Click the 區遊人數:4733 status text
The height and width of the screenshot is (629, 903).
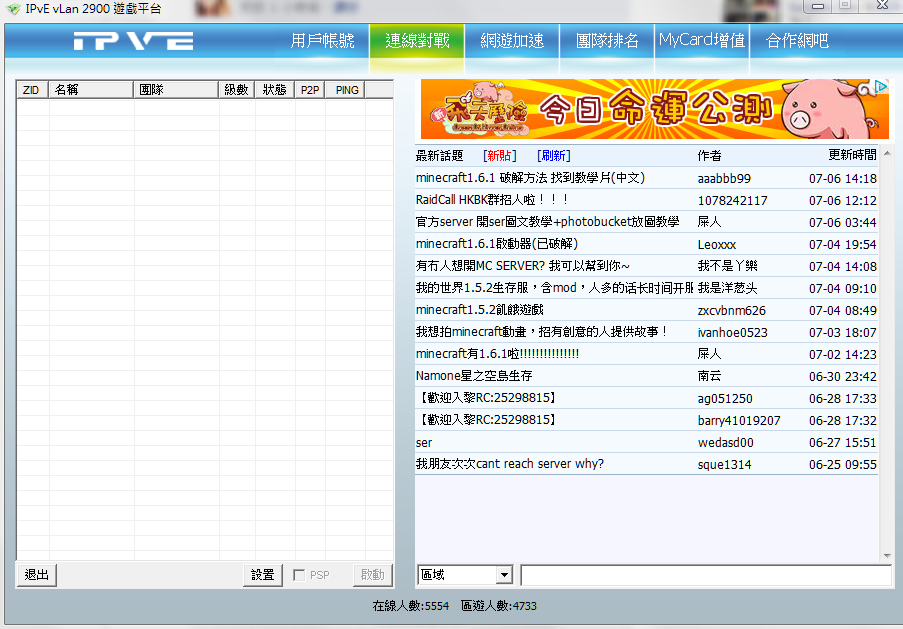(498, 606)
